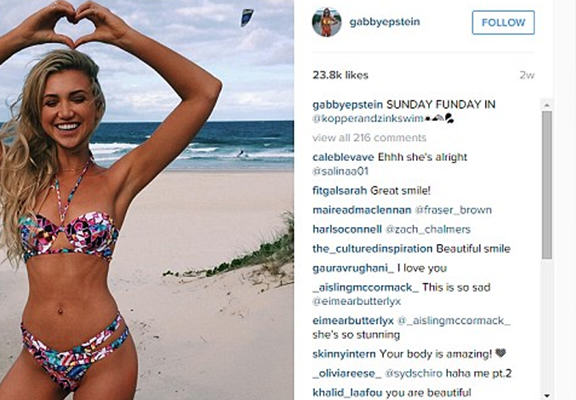Open the_culturedinspiration profile

(372, 249)
